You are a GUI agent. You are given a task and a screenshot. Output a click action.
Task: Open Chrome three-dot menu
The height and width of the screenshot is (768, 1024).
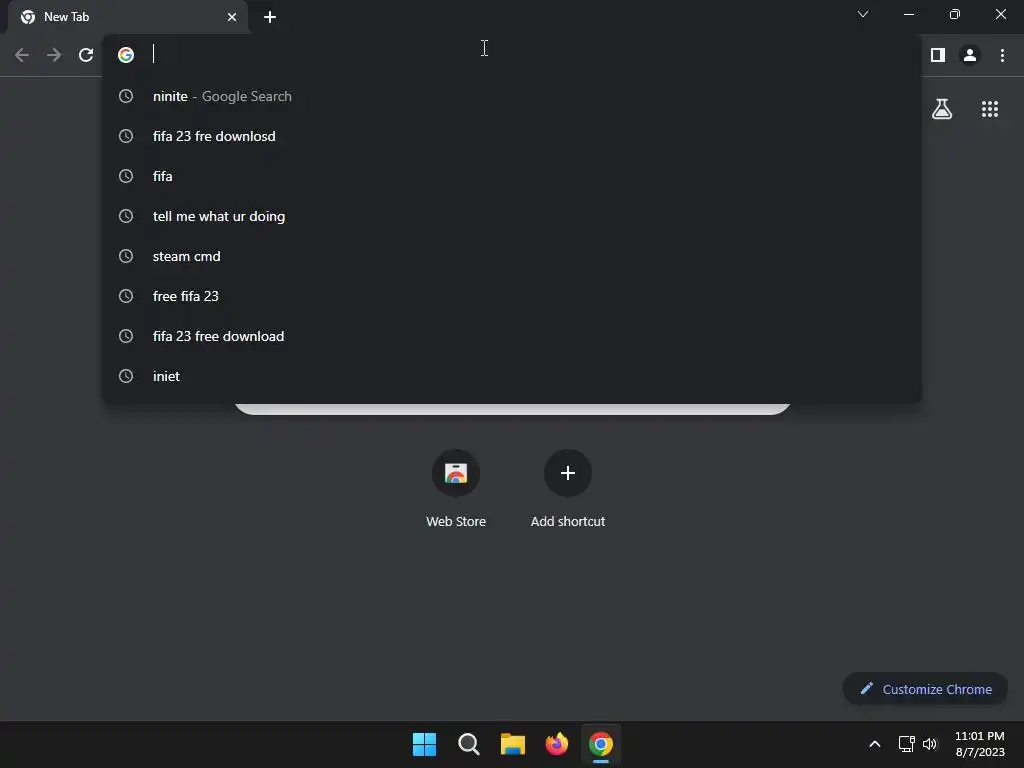tap(1002, 55)
